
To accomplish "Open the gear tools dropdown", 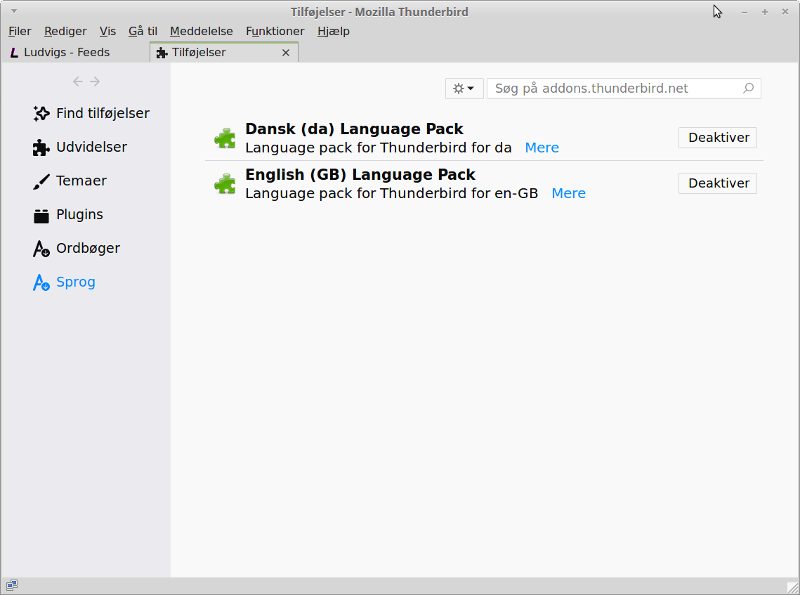I will (464, 88).
